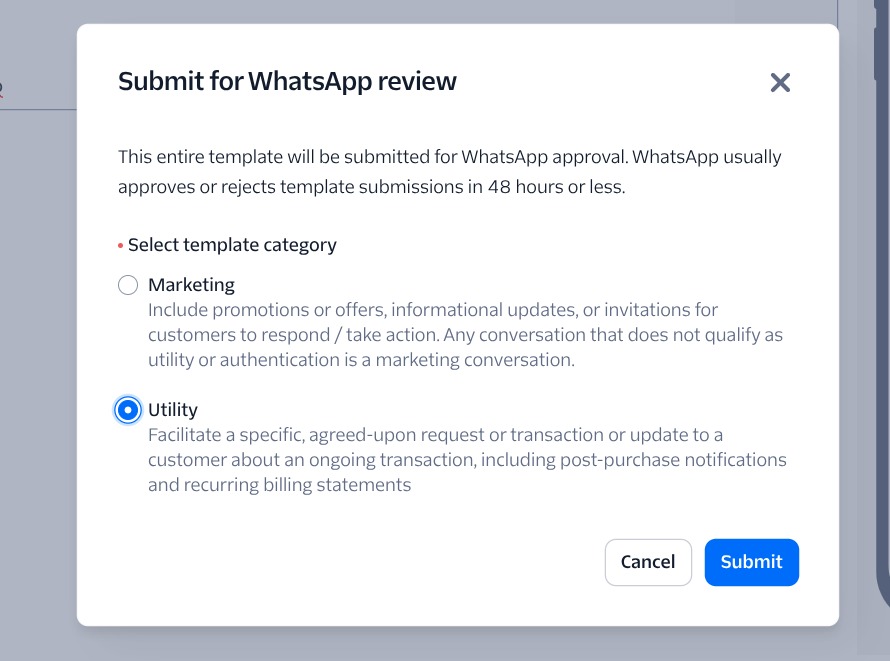Click the dialog title 'Submit for WhatsApp review'

[287, 82]
